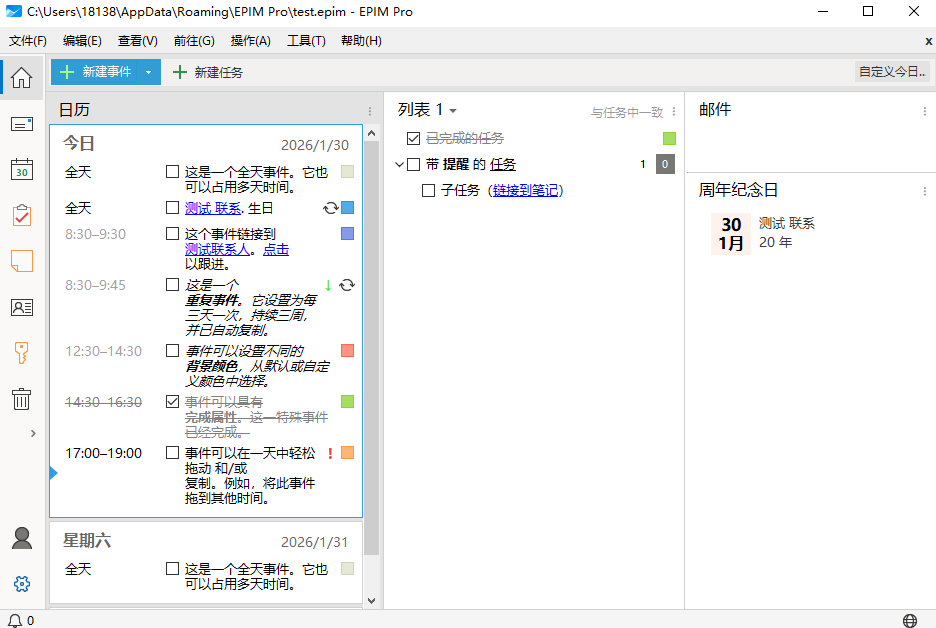Open the Home (today) view in sidebar
936x628 pixels.
click(x=21, y=78)
